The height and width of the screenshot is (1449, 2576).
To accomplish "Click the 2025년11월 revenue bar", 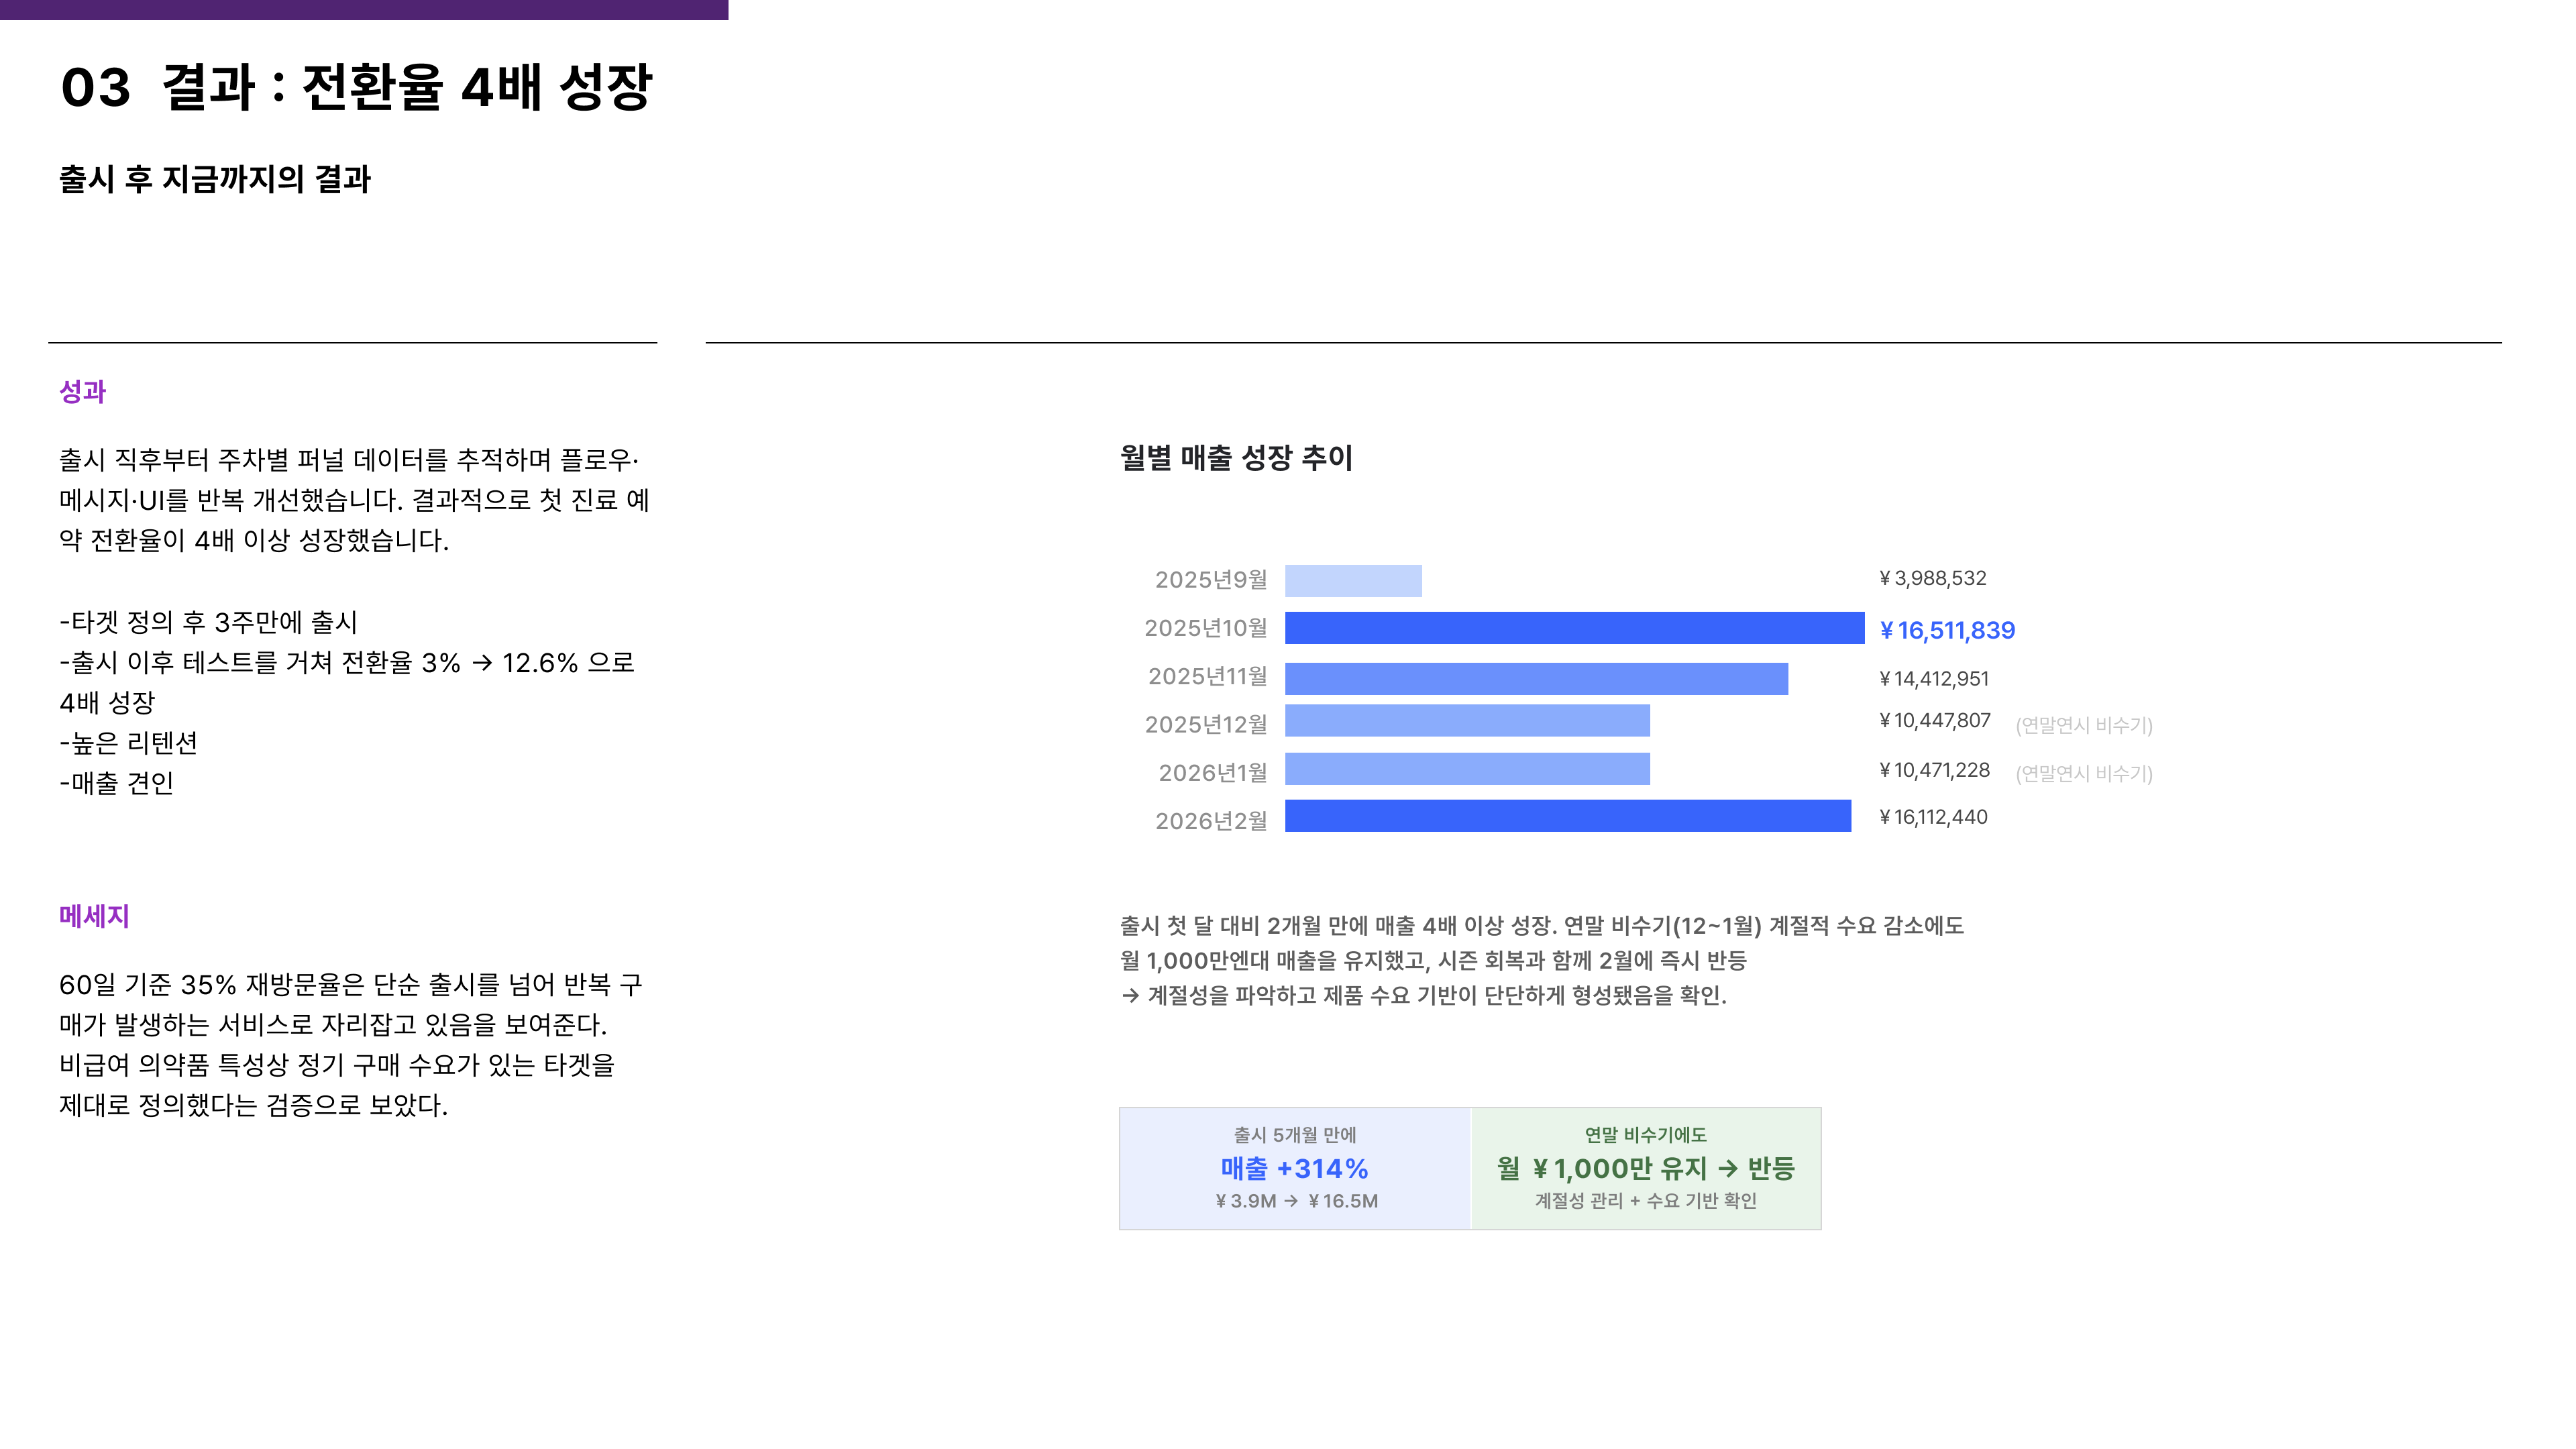I will (1536, 678).
